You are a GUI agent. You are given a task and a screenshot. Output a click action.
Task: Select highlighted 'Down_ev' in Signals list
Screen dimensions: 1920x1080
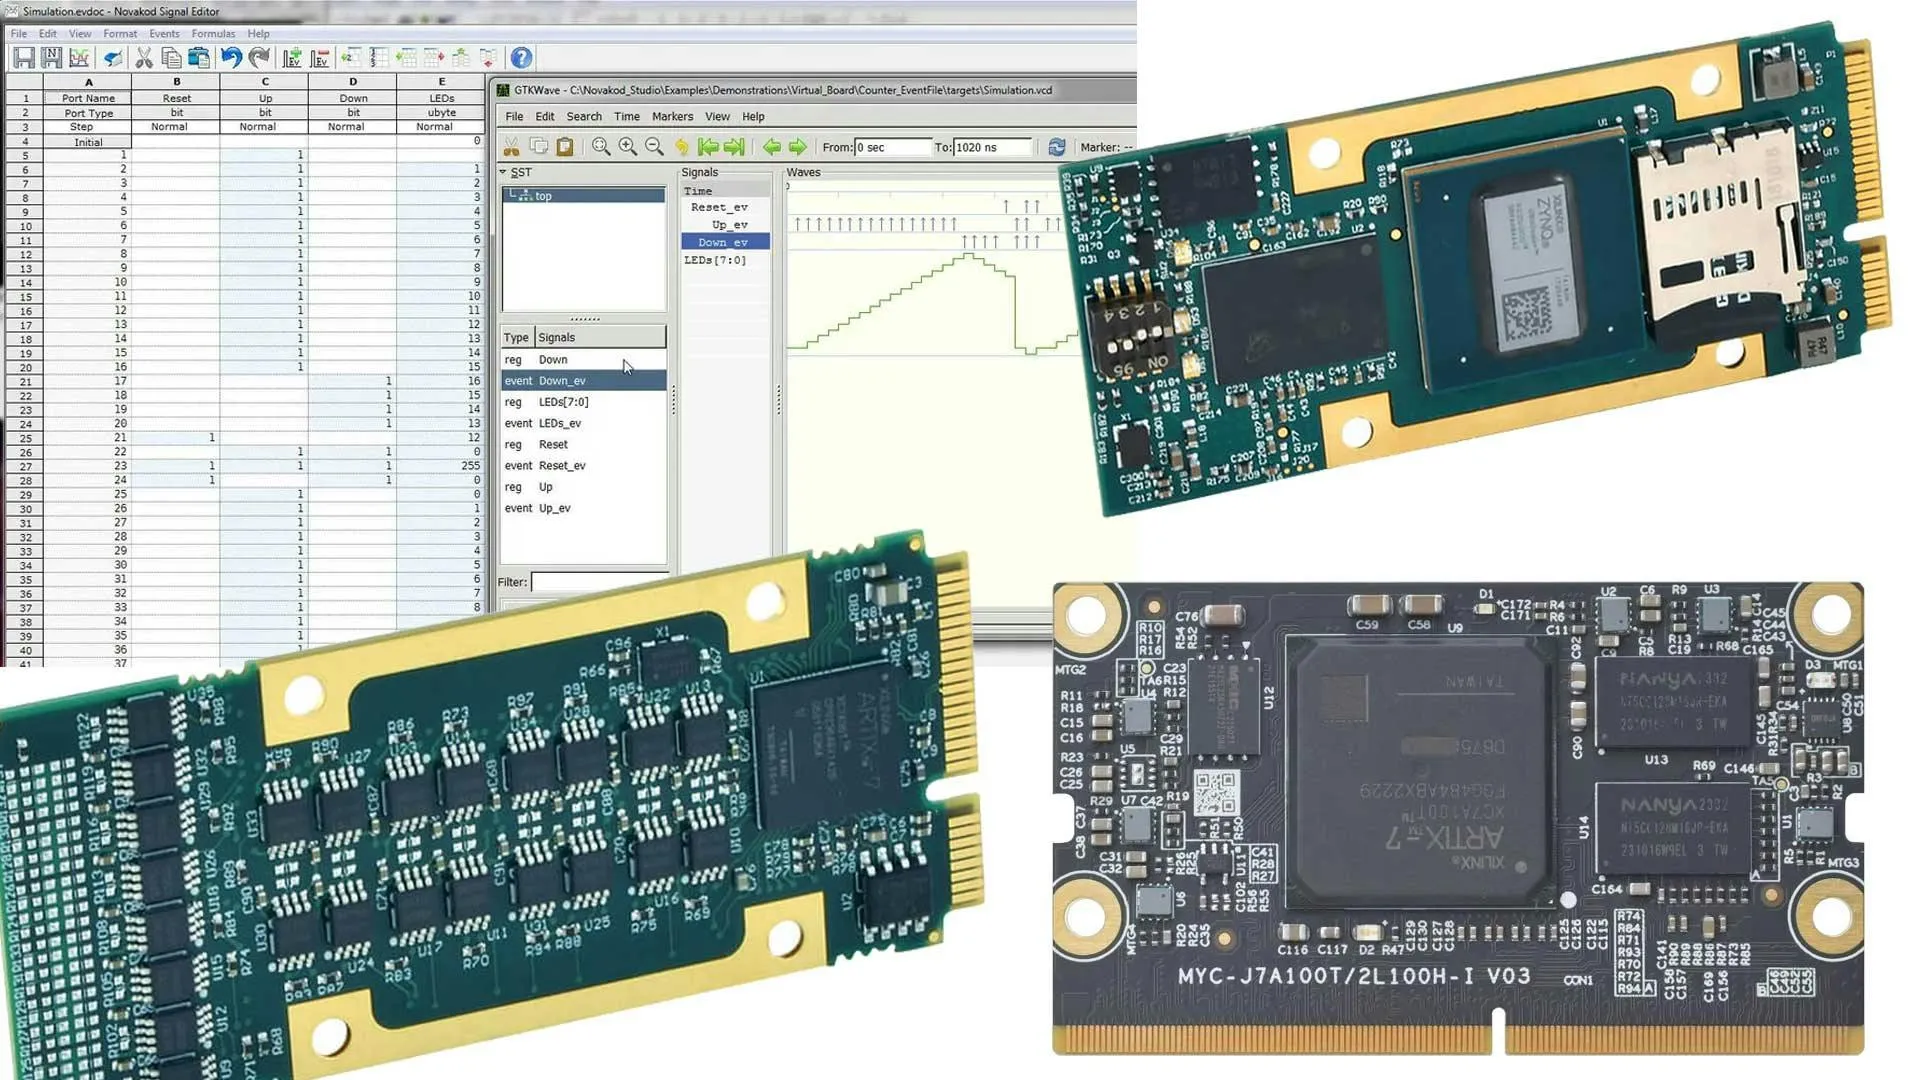pyautogui.click(x=725, y=242)
